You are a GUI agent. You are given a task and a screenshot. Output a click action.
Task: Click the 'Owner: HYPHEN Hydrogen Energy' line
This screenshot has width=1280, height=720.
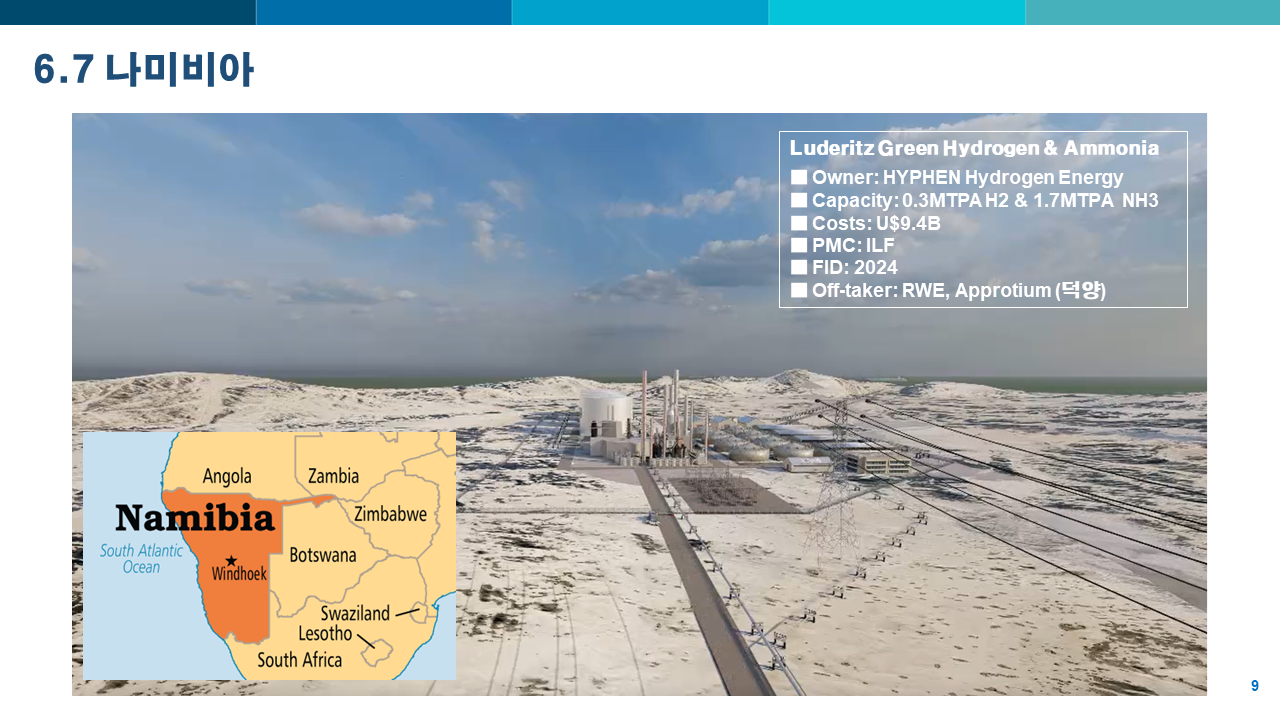(x=957, y=178)
